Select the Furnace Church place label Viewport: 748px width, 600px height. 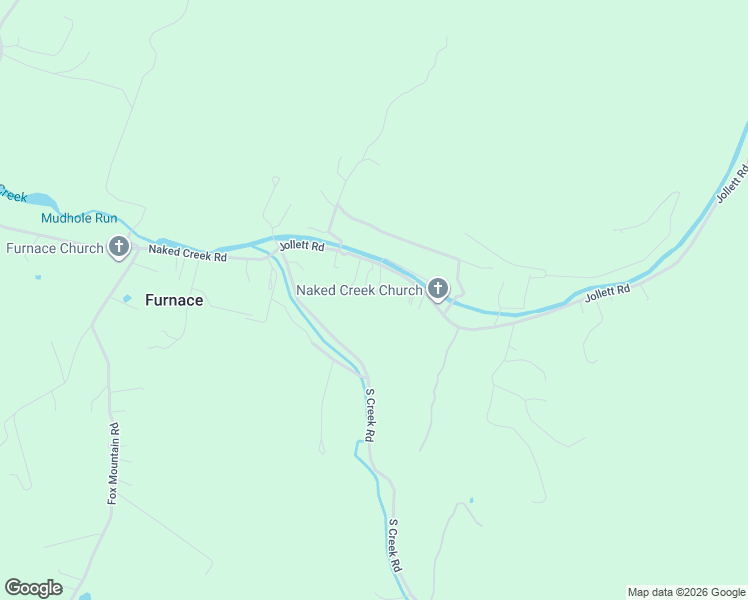click(x=55, y=248)
